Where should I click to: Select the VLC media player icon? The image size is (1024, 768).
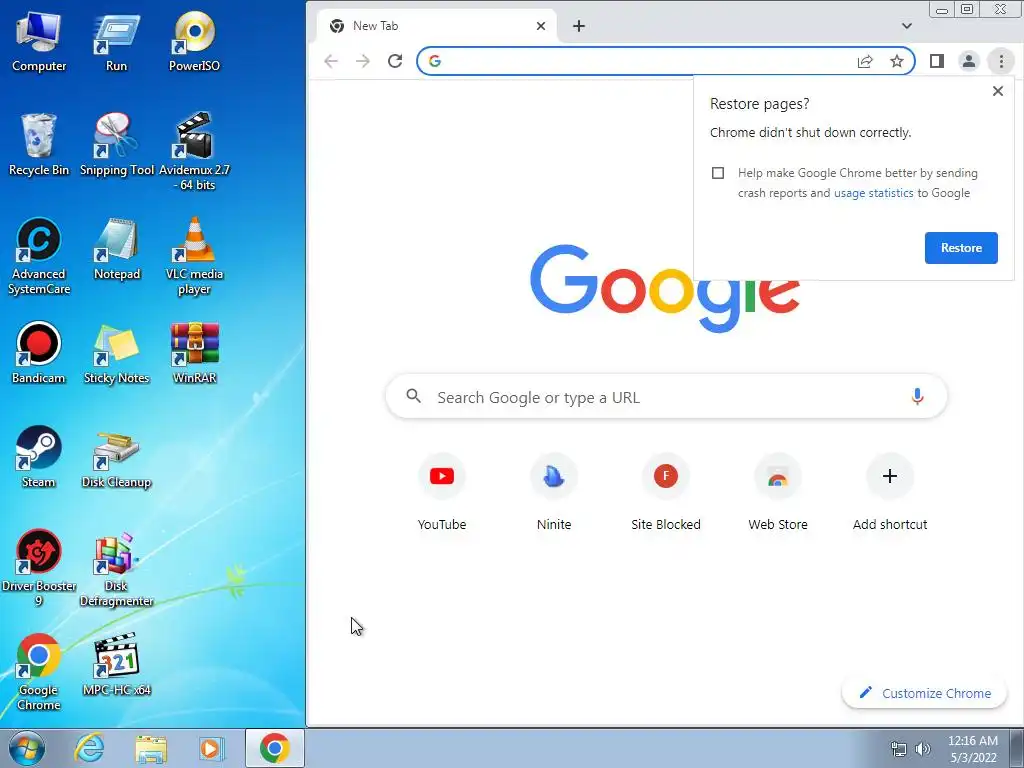click(194, 256)
